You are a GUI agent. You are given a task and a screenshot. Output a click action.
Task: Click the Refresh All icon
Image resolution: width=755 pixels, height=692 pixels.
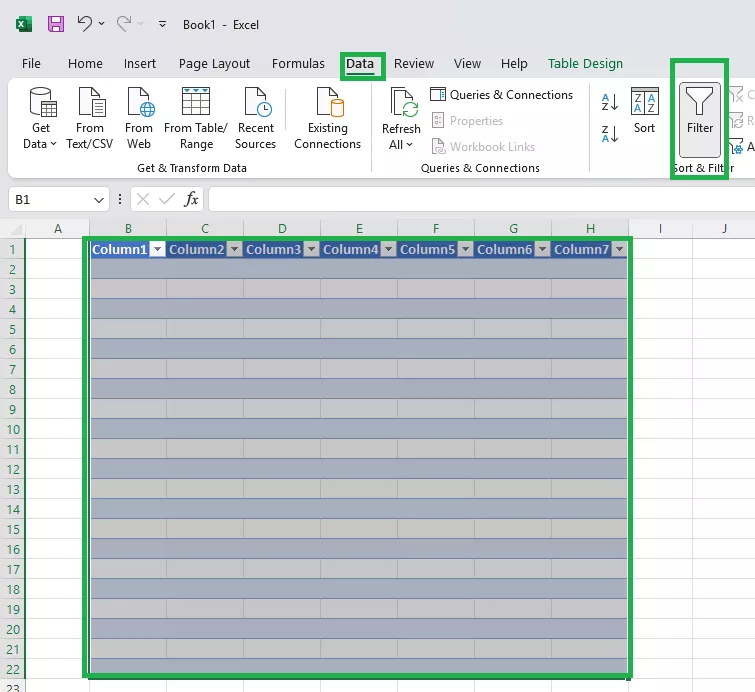tap(404, 103)
